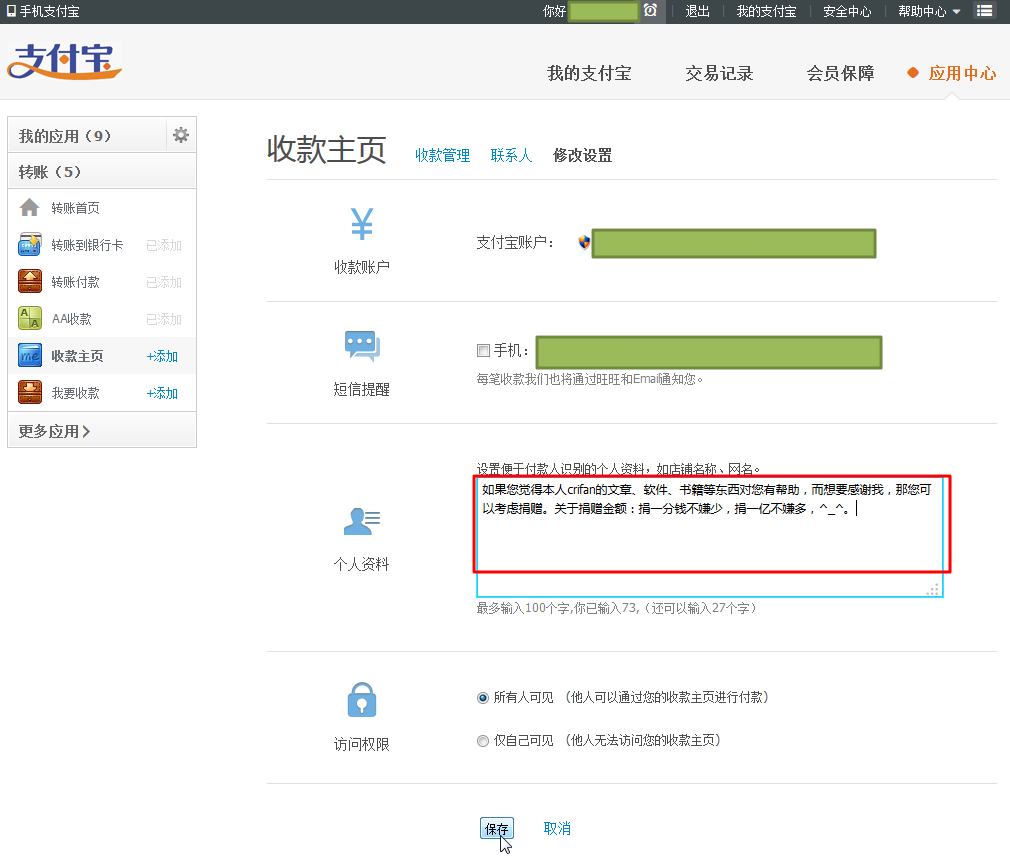
Task: Click the Alipay logo
Action: point(64,61)
